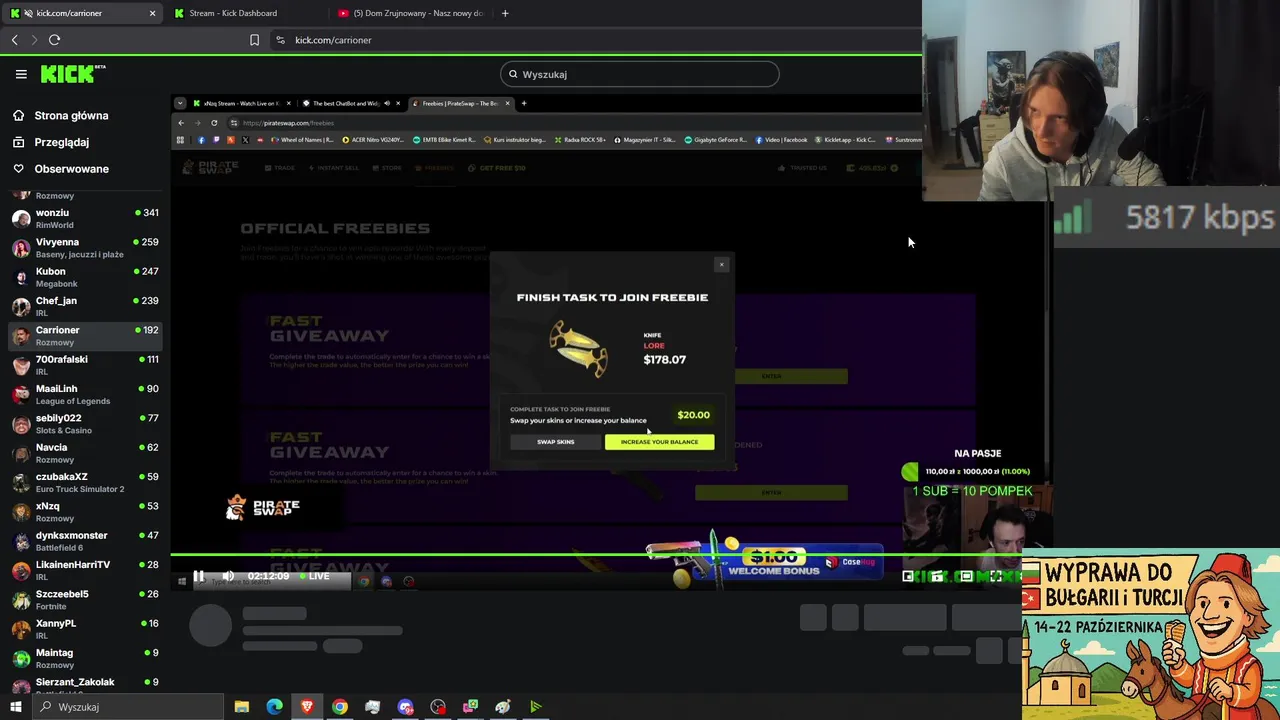1280x720 pixels.
Task: Jump to LIVE in the player
Action: click(314, 576)
